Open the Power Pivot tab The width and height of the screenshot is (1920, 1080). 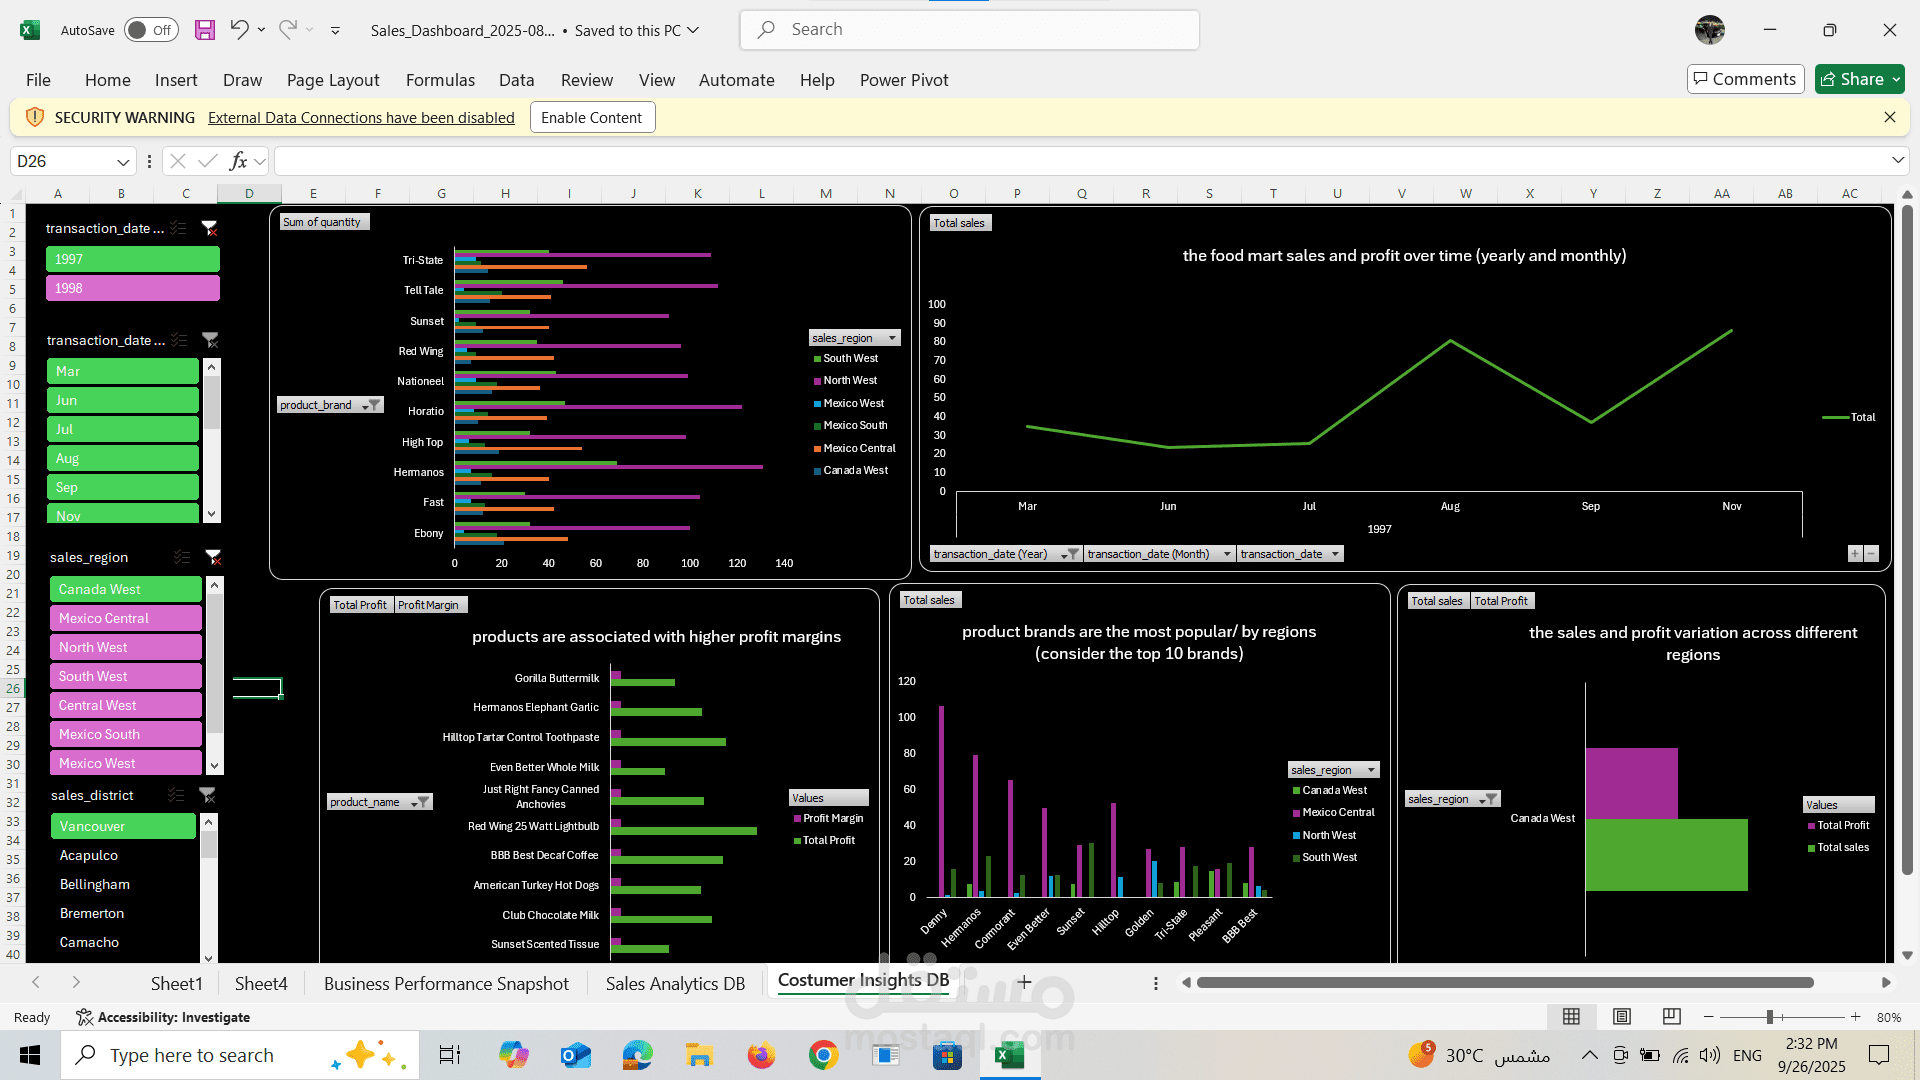coord(904,80)
